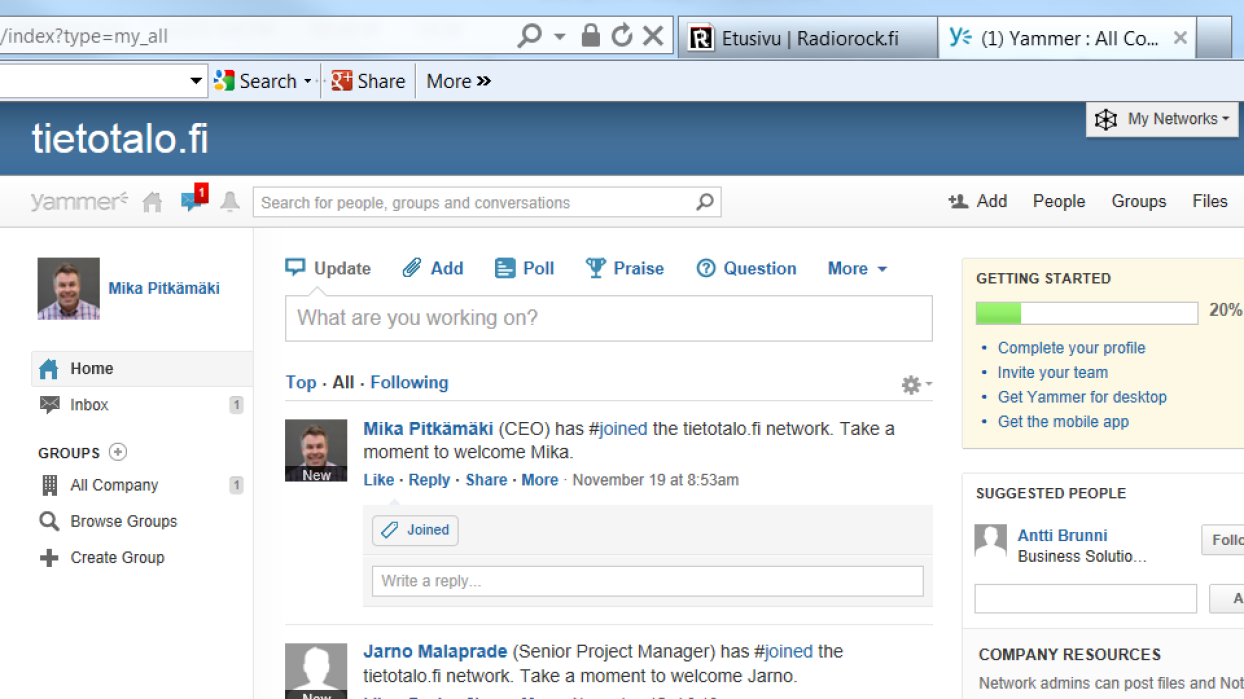Click the Joined topic tag

pyautogui.click(x=415, y=530)
